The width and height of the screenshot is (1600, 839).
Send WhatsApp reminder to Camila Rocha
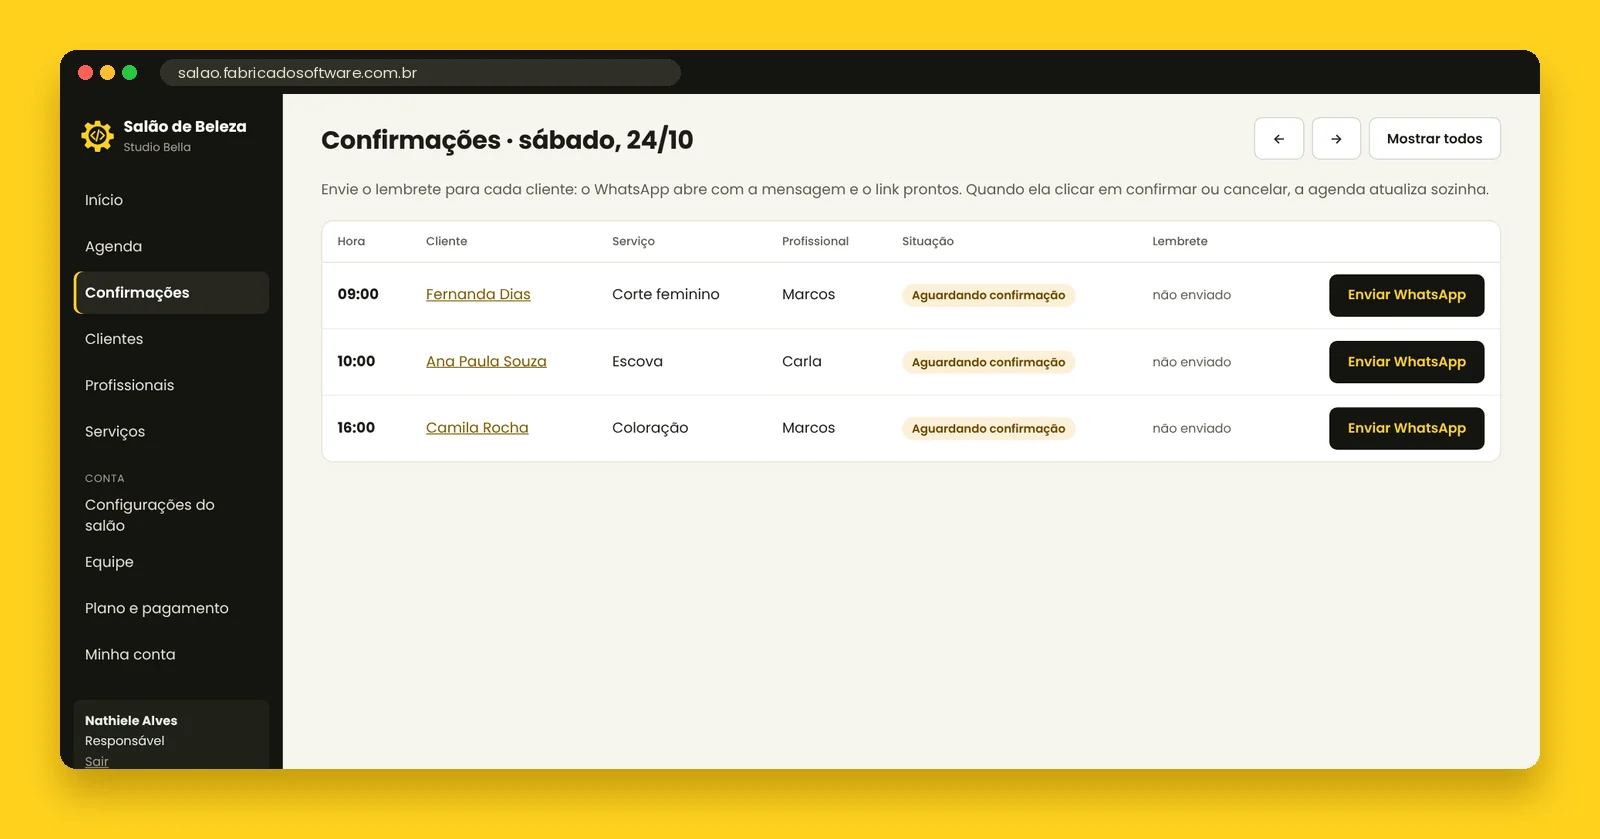[x=1406, y=428]
